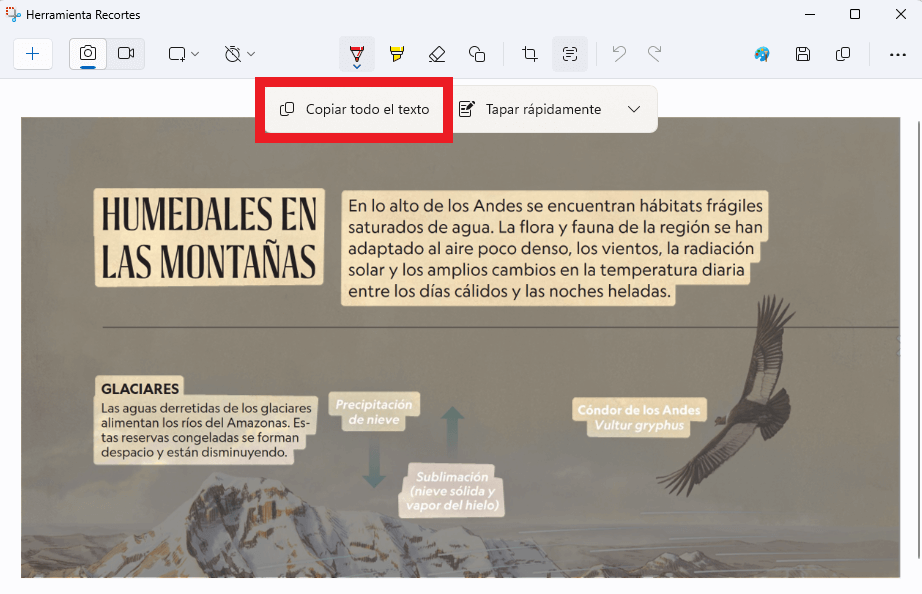Open the delay timer dropdown

239,54
